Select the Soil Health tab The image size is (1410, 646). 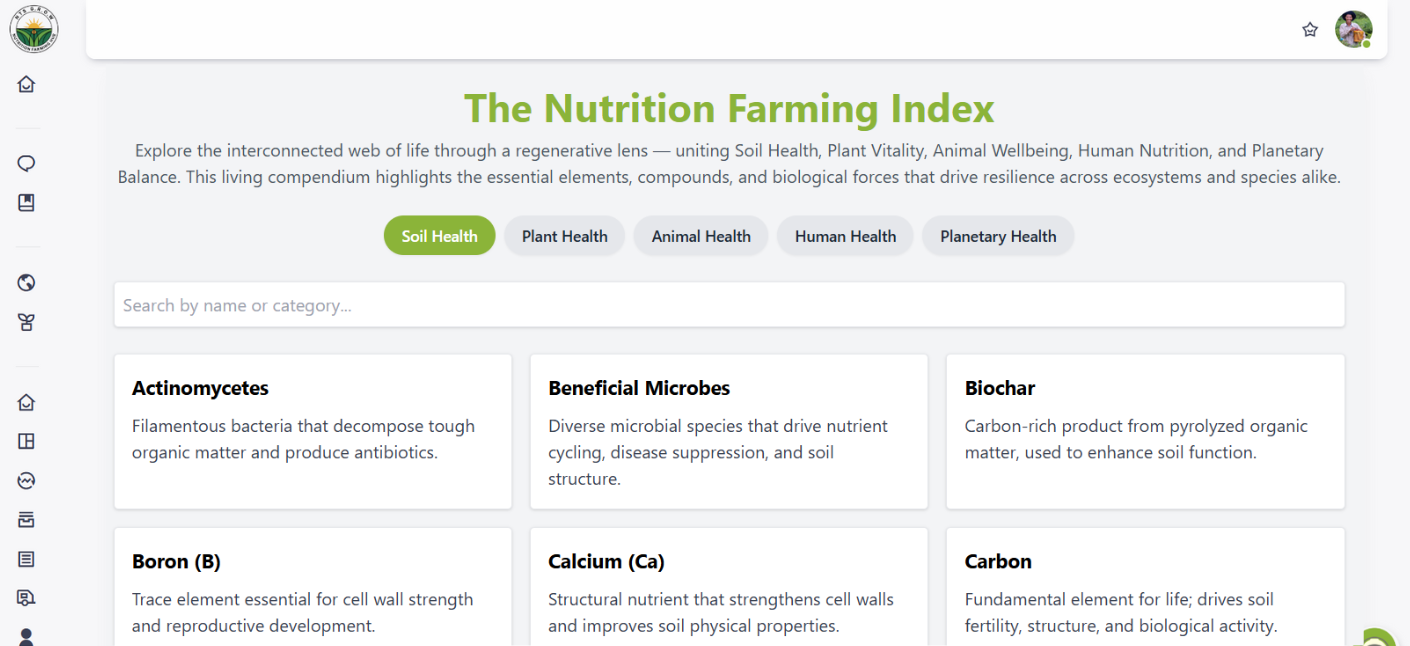click(440, 236)
